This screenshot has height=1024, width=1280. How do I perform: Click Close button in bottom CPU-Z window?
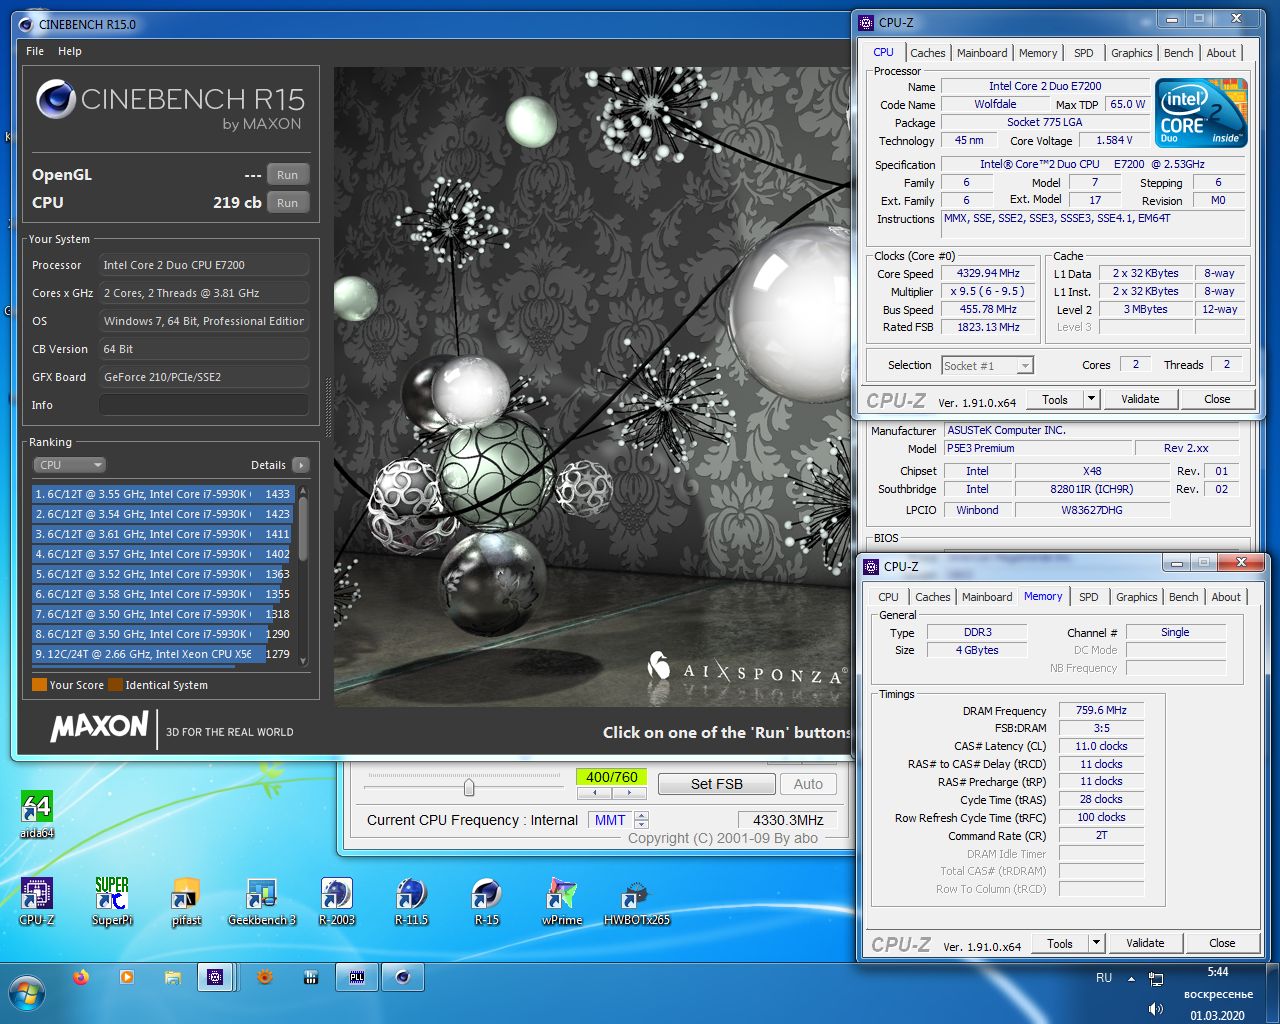[1222, 943]
